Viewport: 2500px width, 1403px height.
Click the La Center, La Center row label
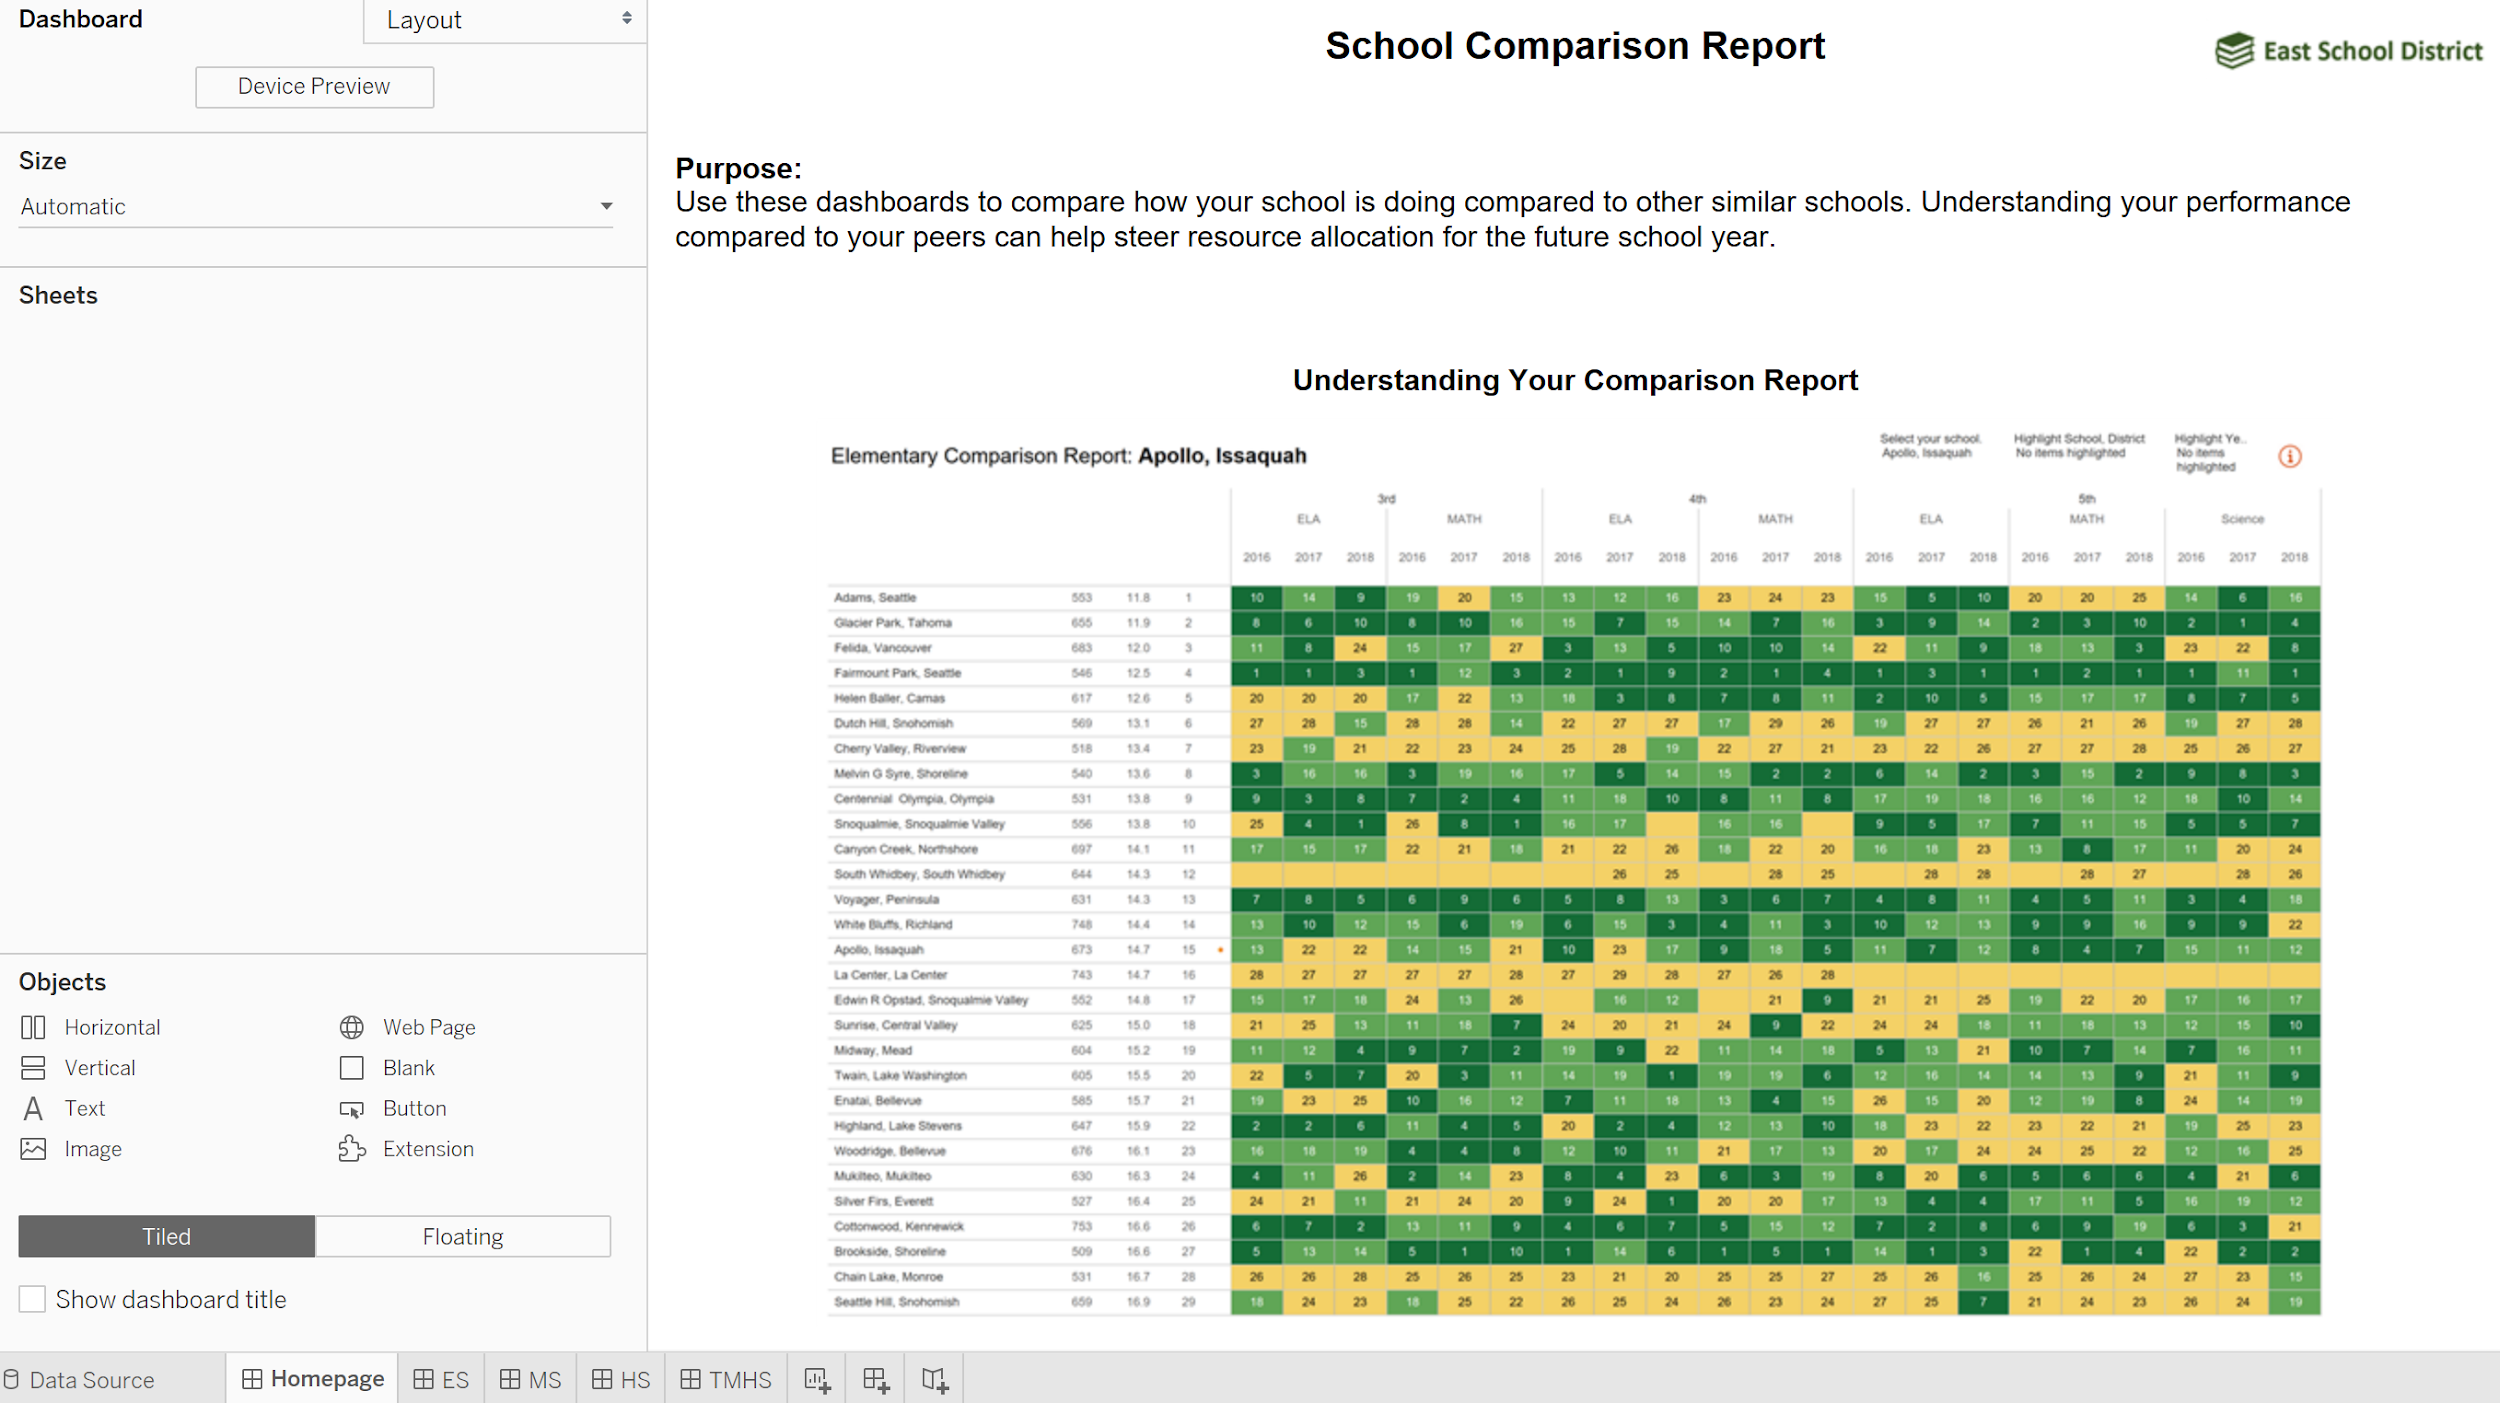[891, 975]
